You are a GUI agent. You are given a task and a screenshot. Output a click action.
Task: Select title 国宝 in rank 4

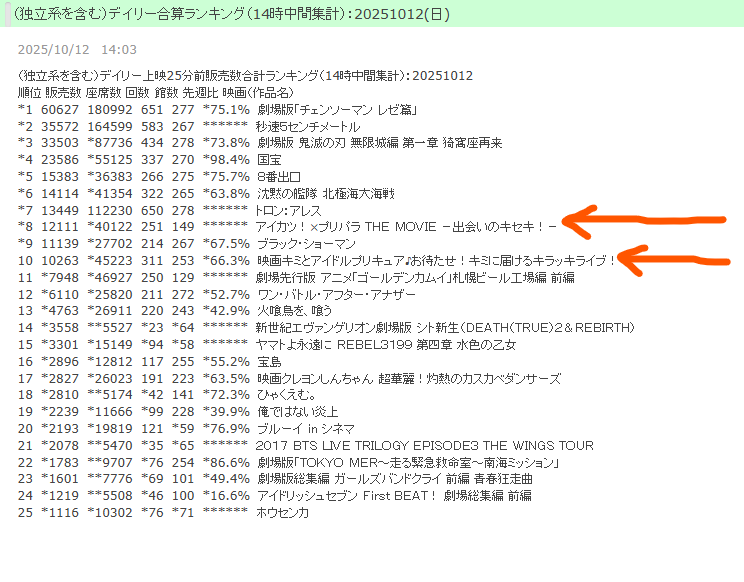point(269,160)
